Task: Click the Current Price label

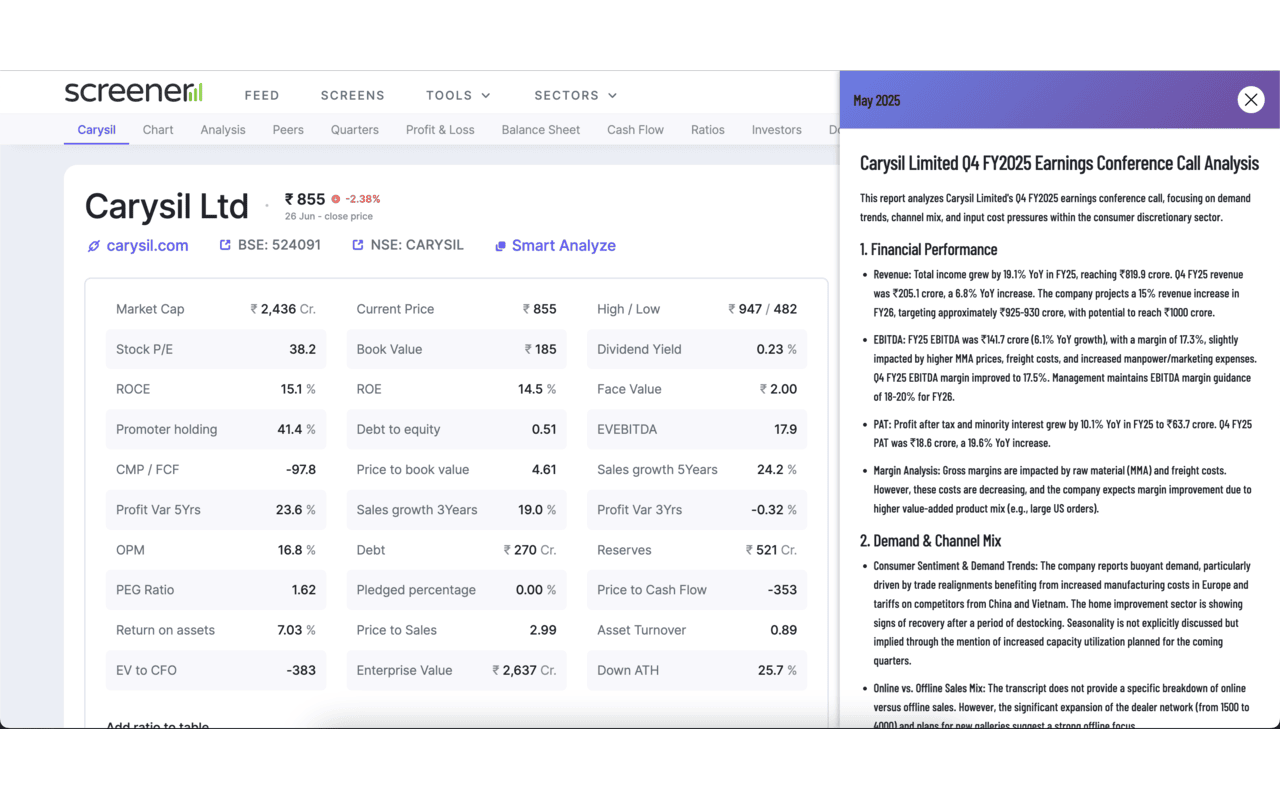Action: (395, 309)
